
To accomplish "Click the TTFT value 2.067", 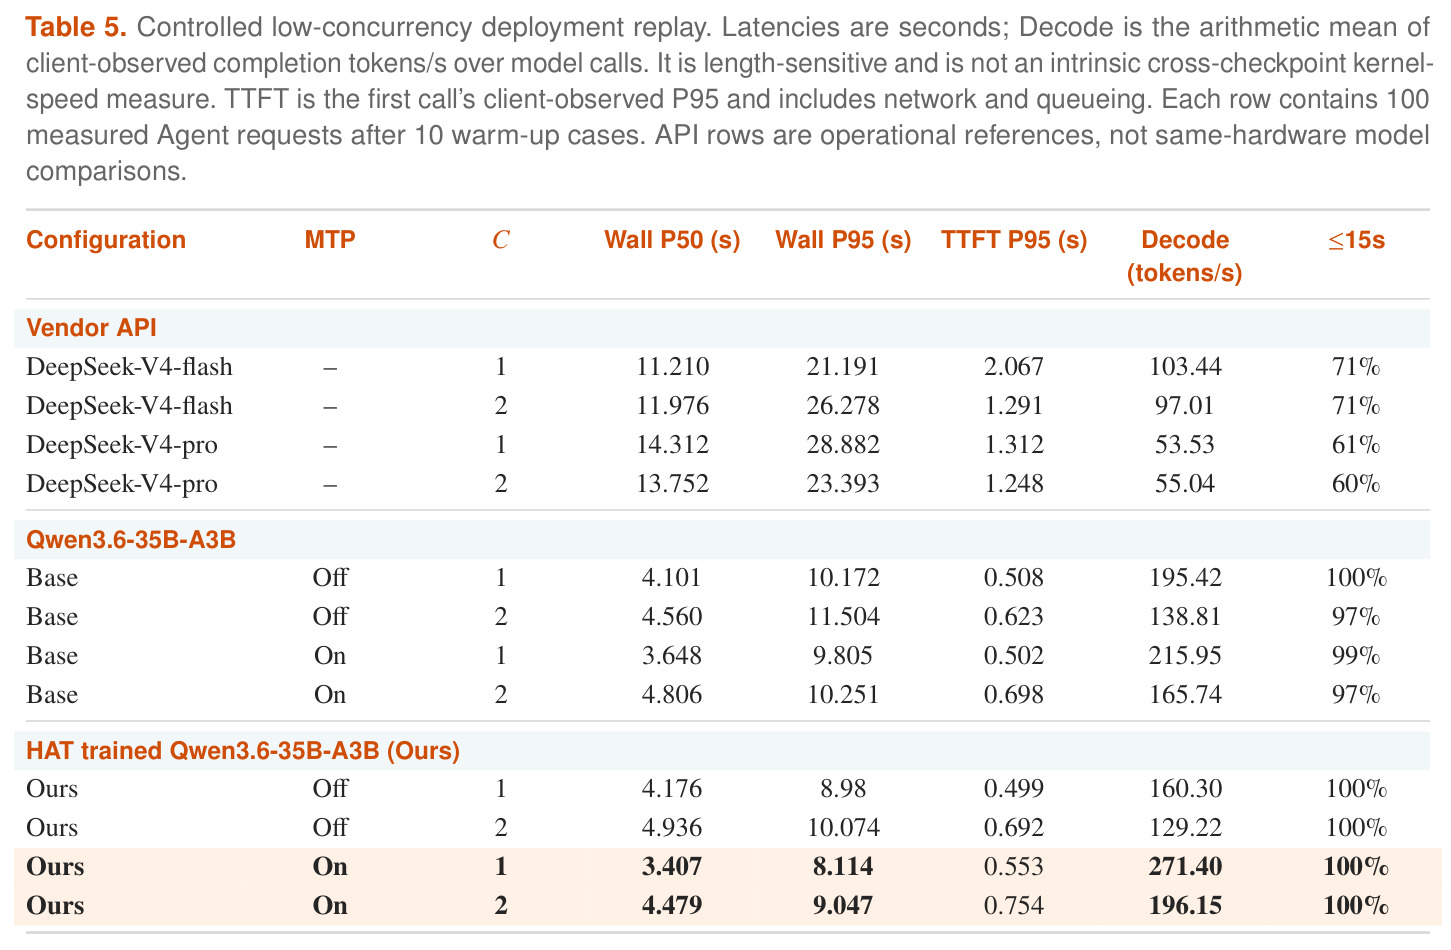I will point(1014,367).
